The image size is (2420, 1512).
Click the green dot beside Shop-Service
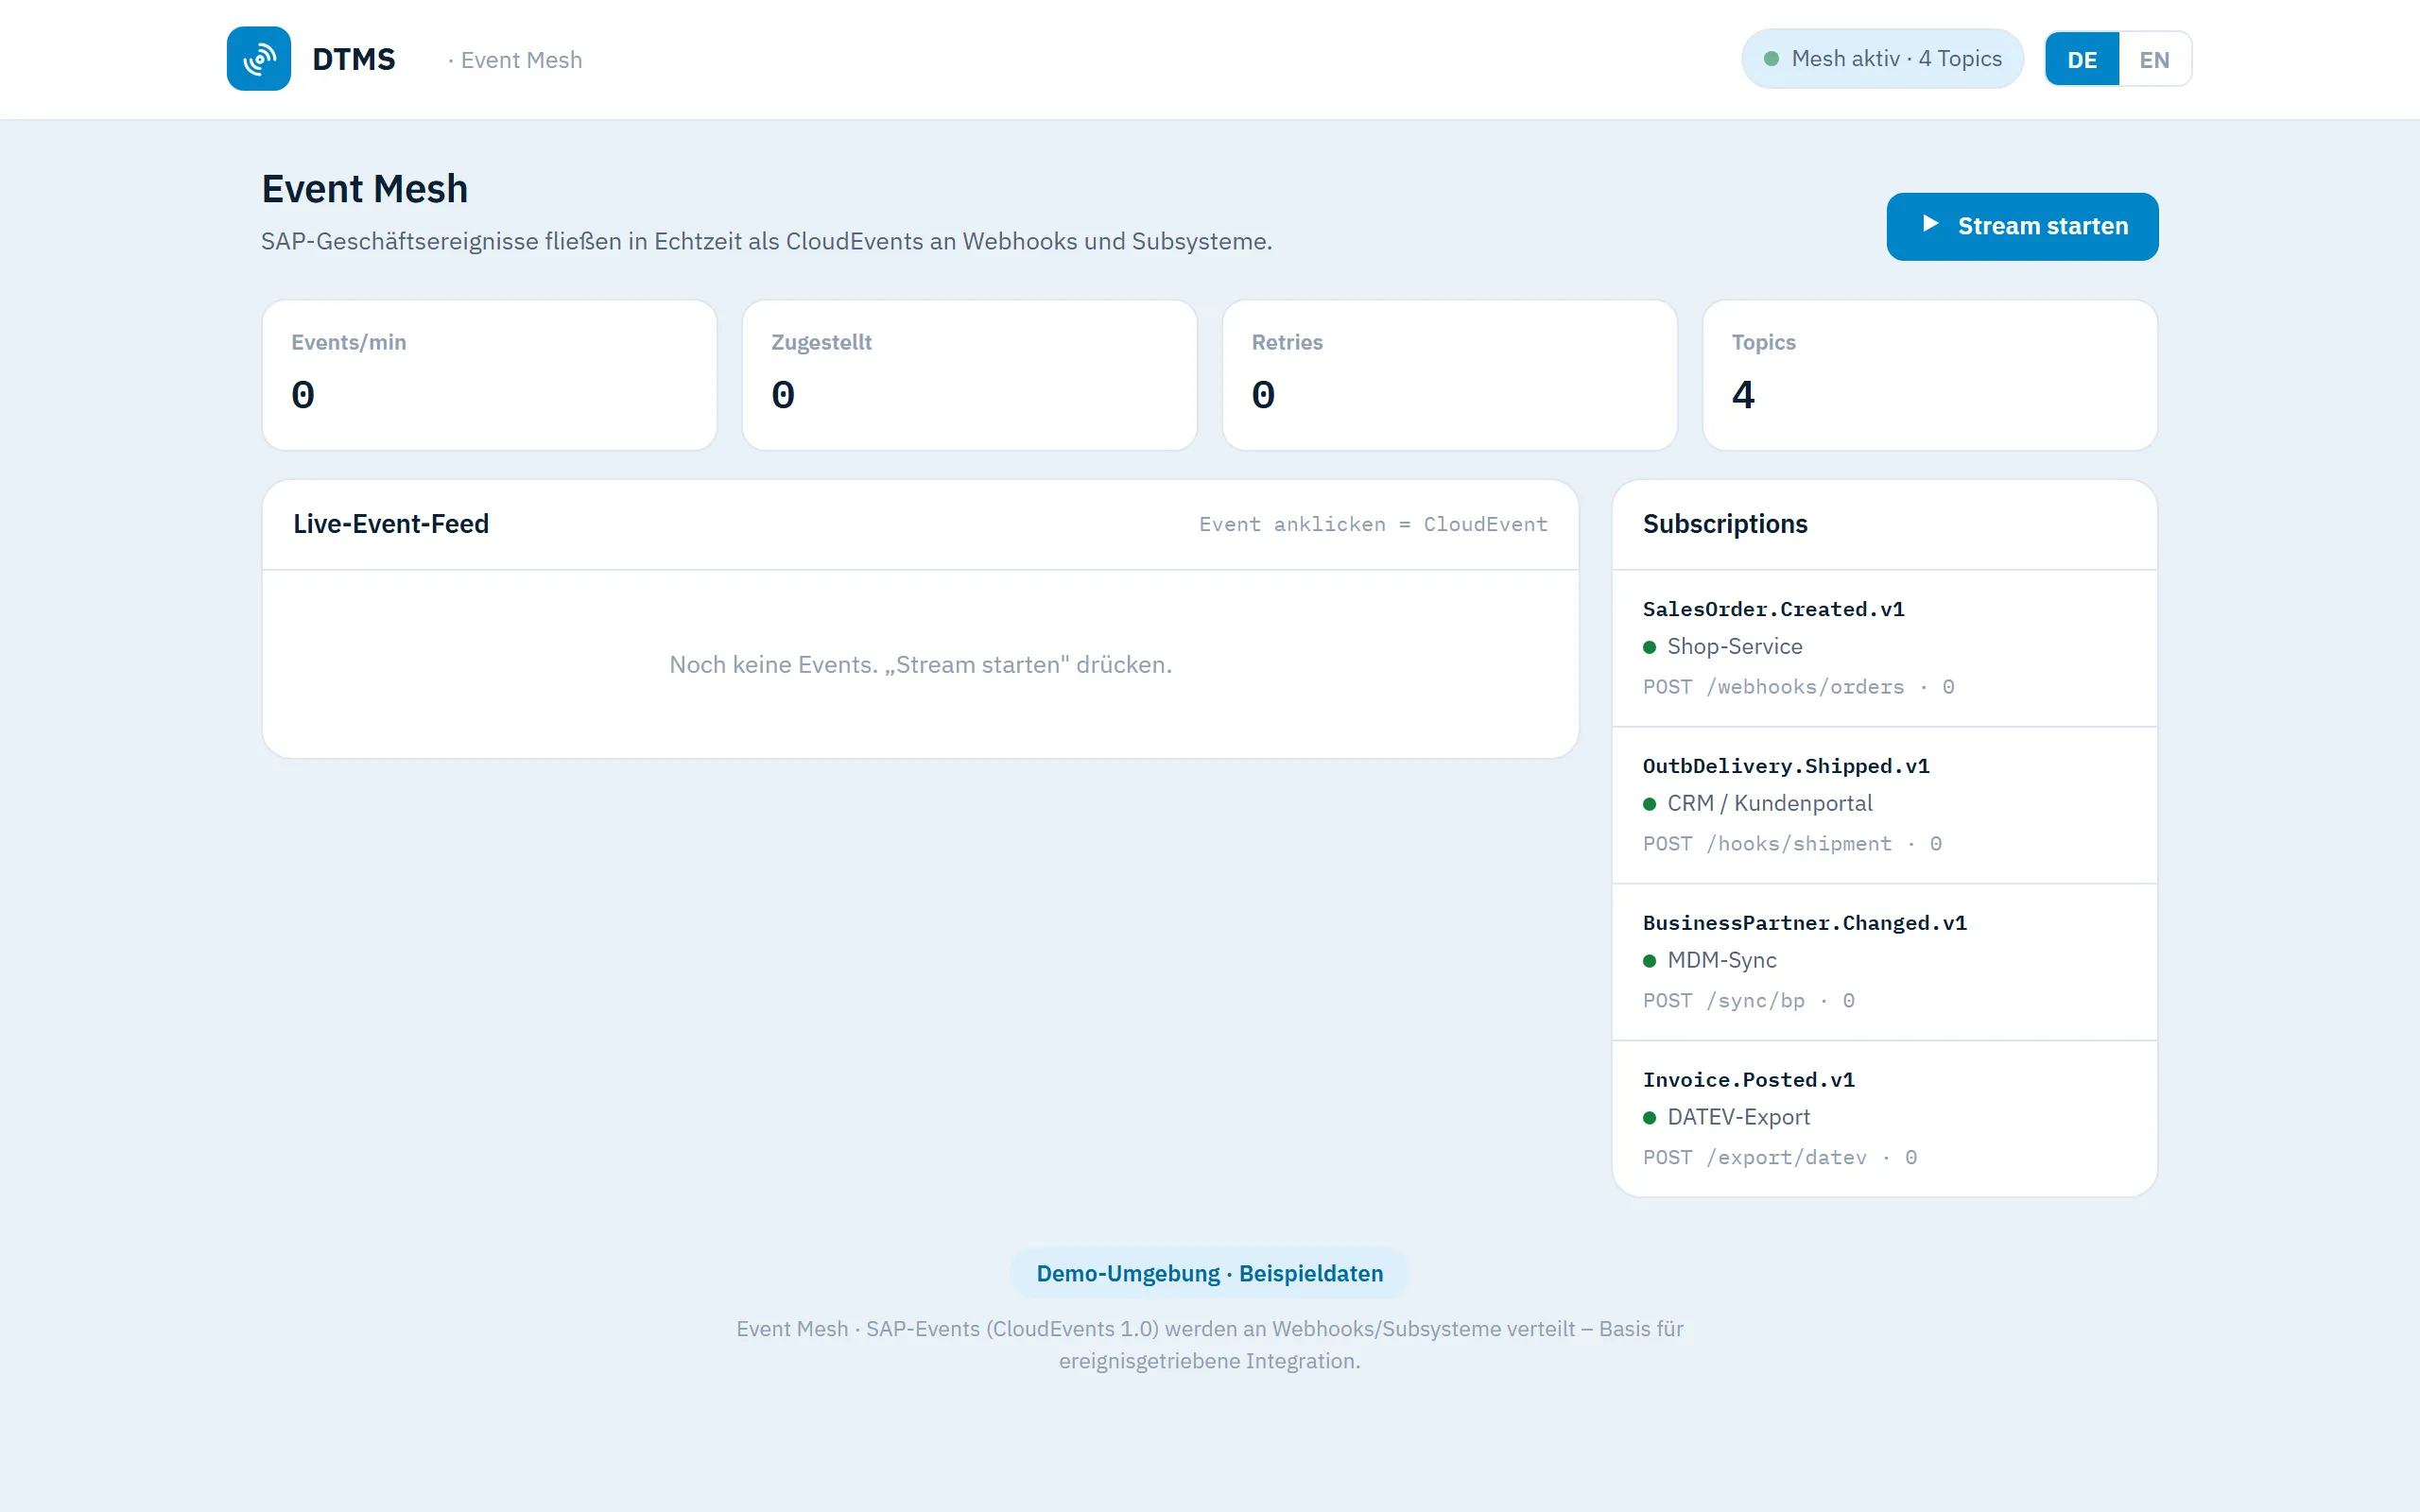point(1649,647)
